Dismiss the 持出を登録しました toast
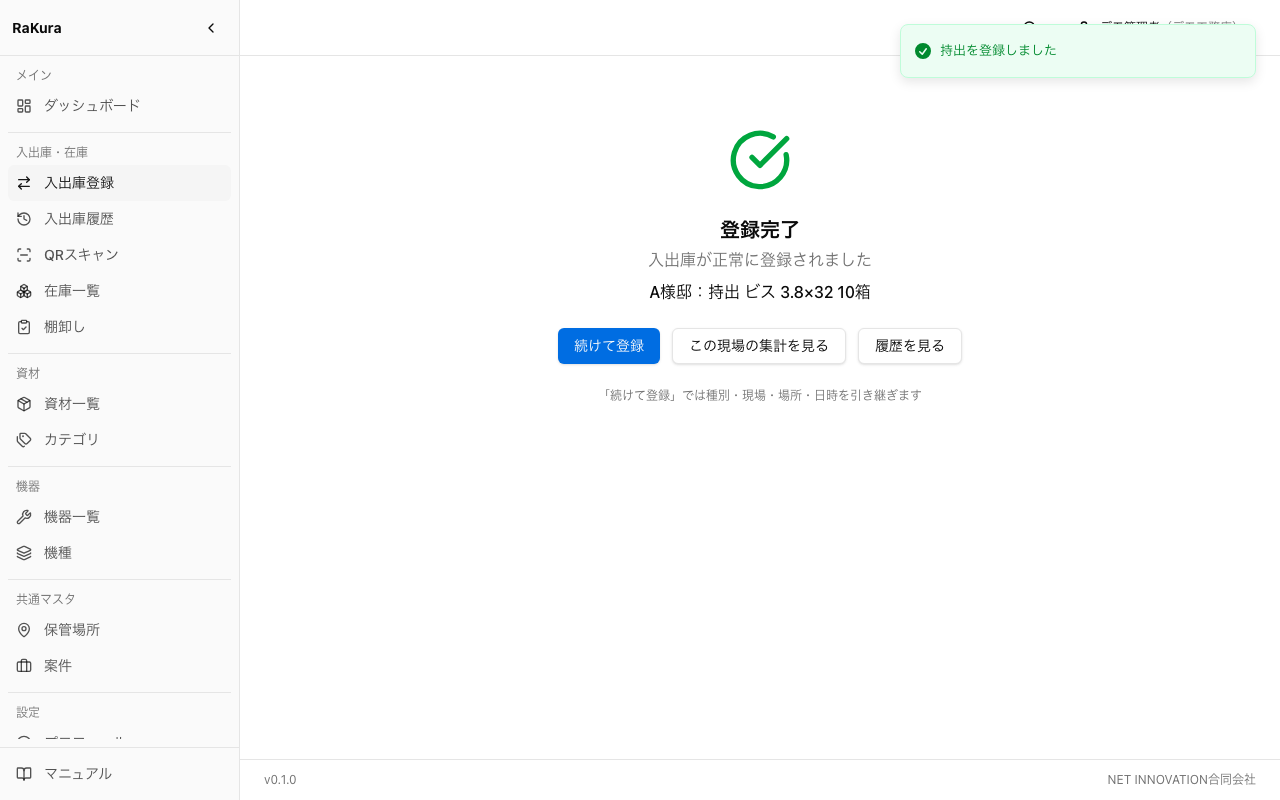 tap(1078, 51)
